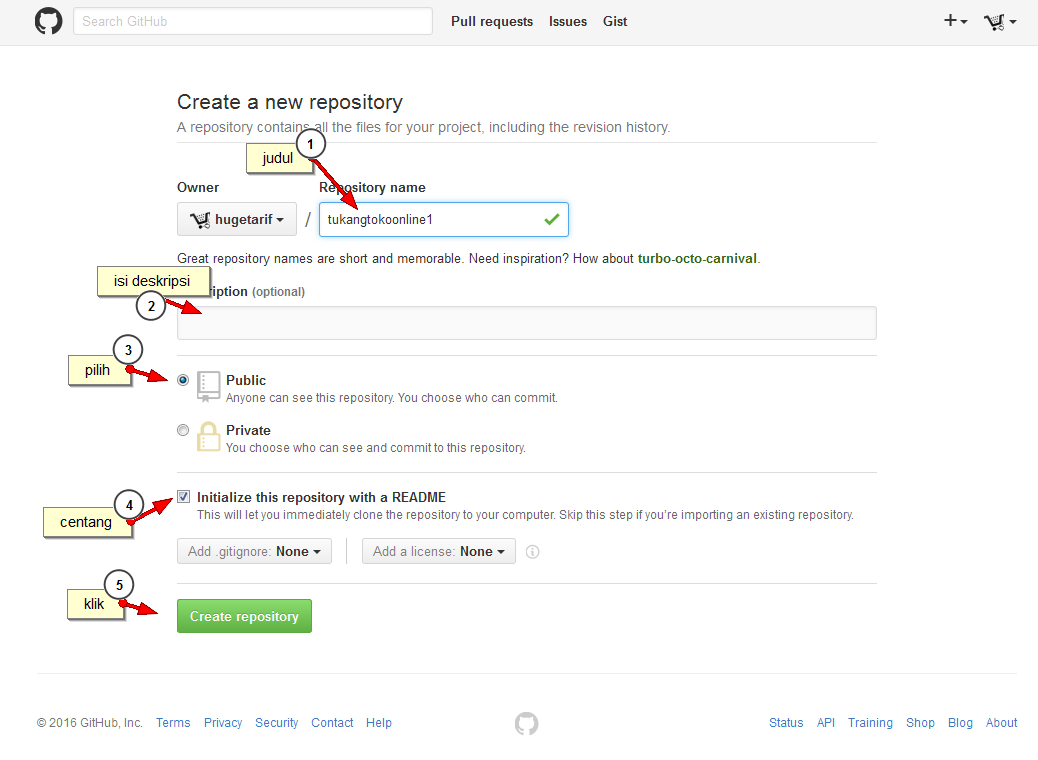
Task: Focus the Description input field
Action: point(526,323)
